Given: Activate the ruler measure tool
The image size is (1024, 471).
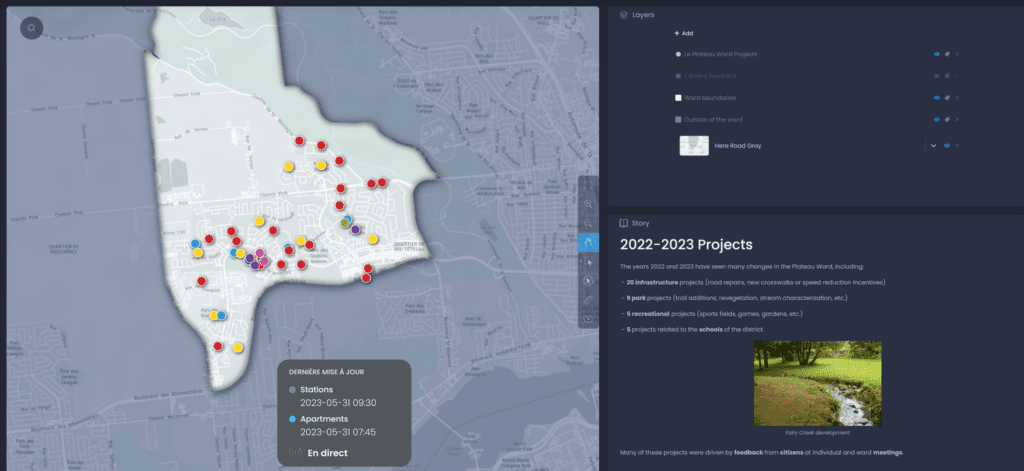Looking at the screenshot, I should (588, 300).
